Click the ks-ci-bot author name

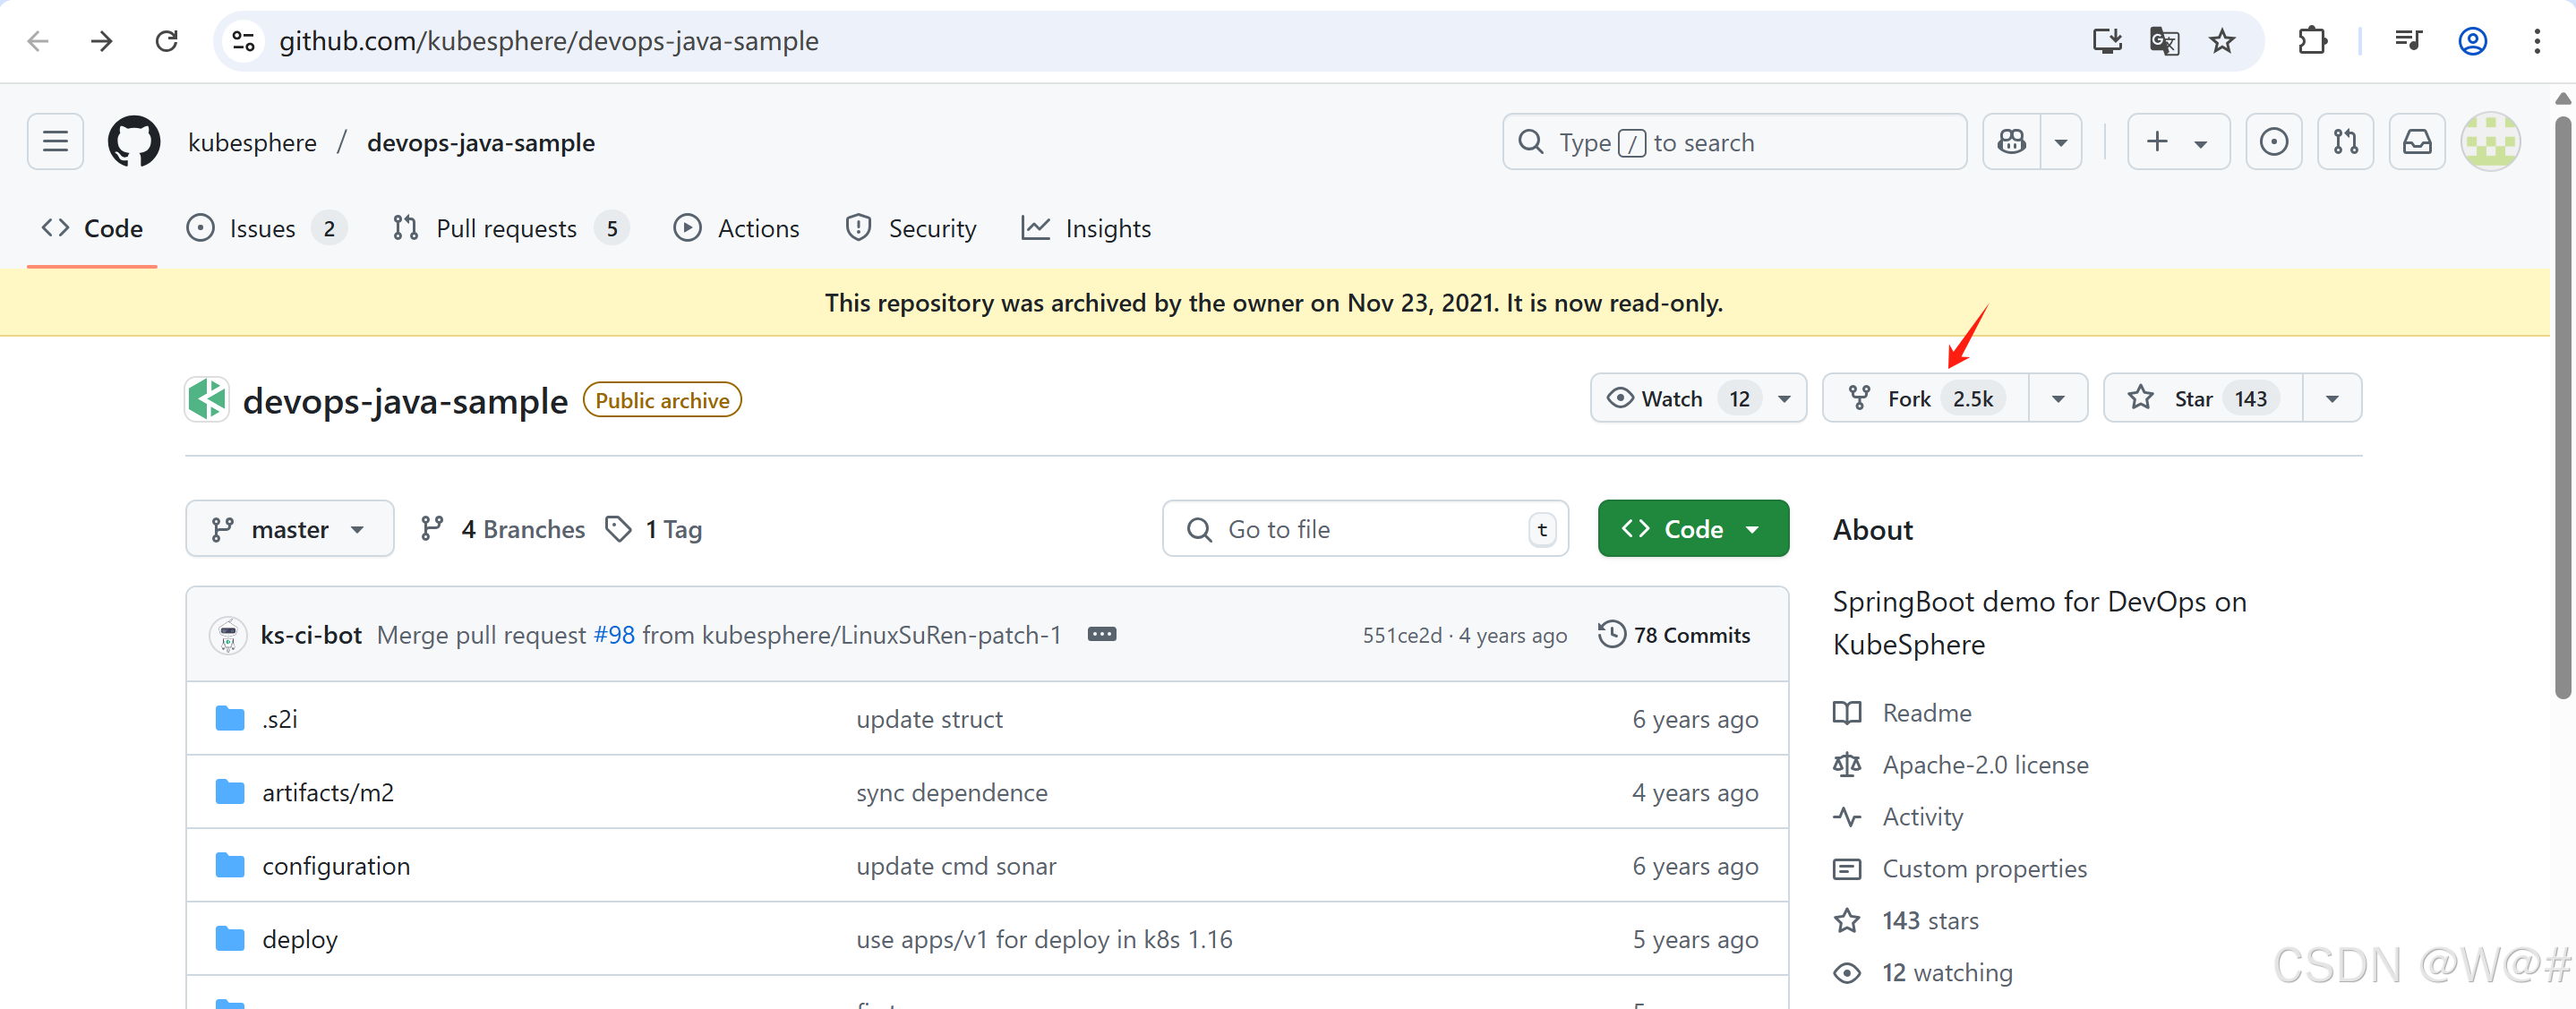[311, 634]
